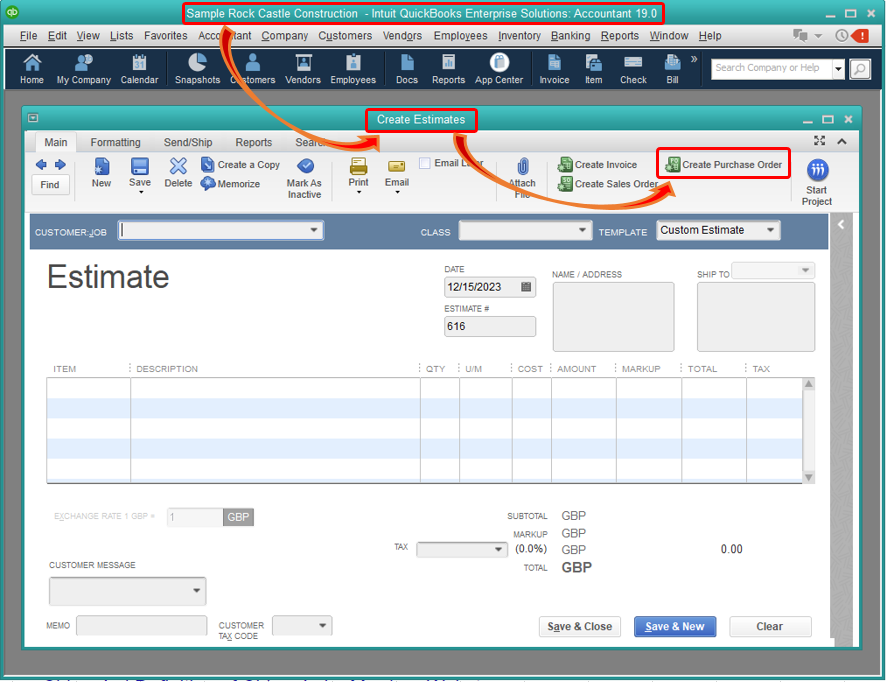Open the reminders alert icon
Screen dimensions: 886x682
point(861,36)
